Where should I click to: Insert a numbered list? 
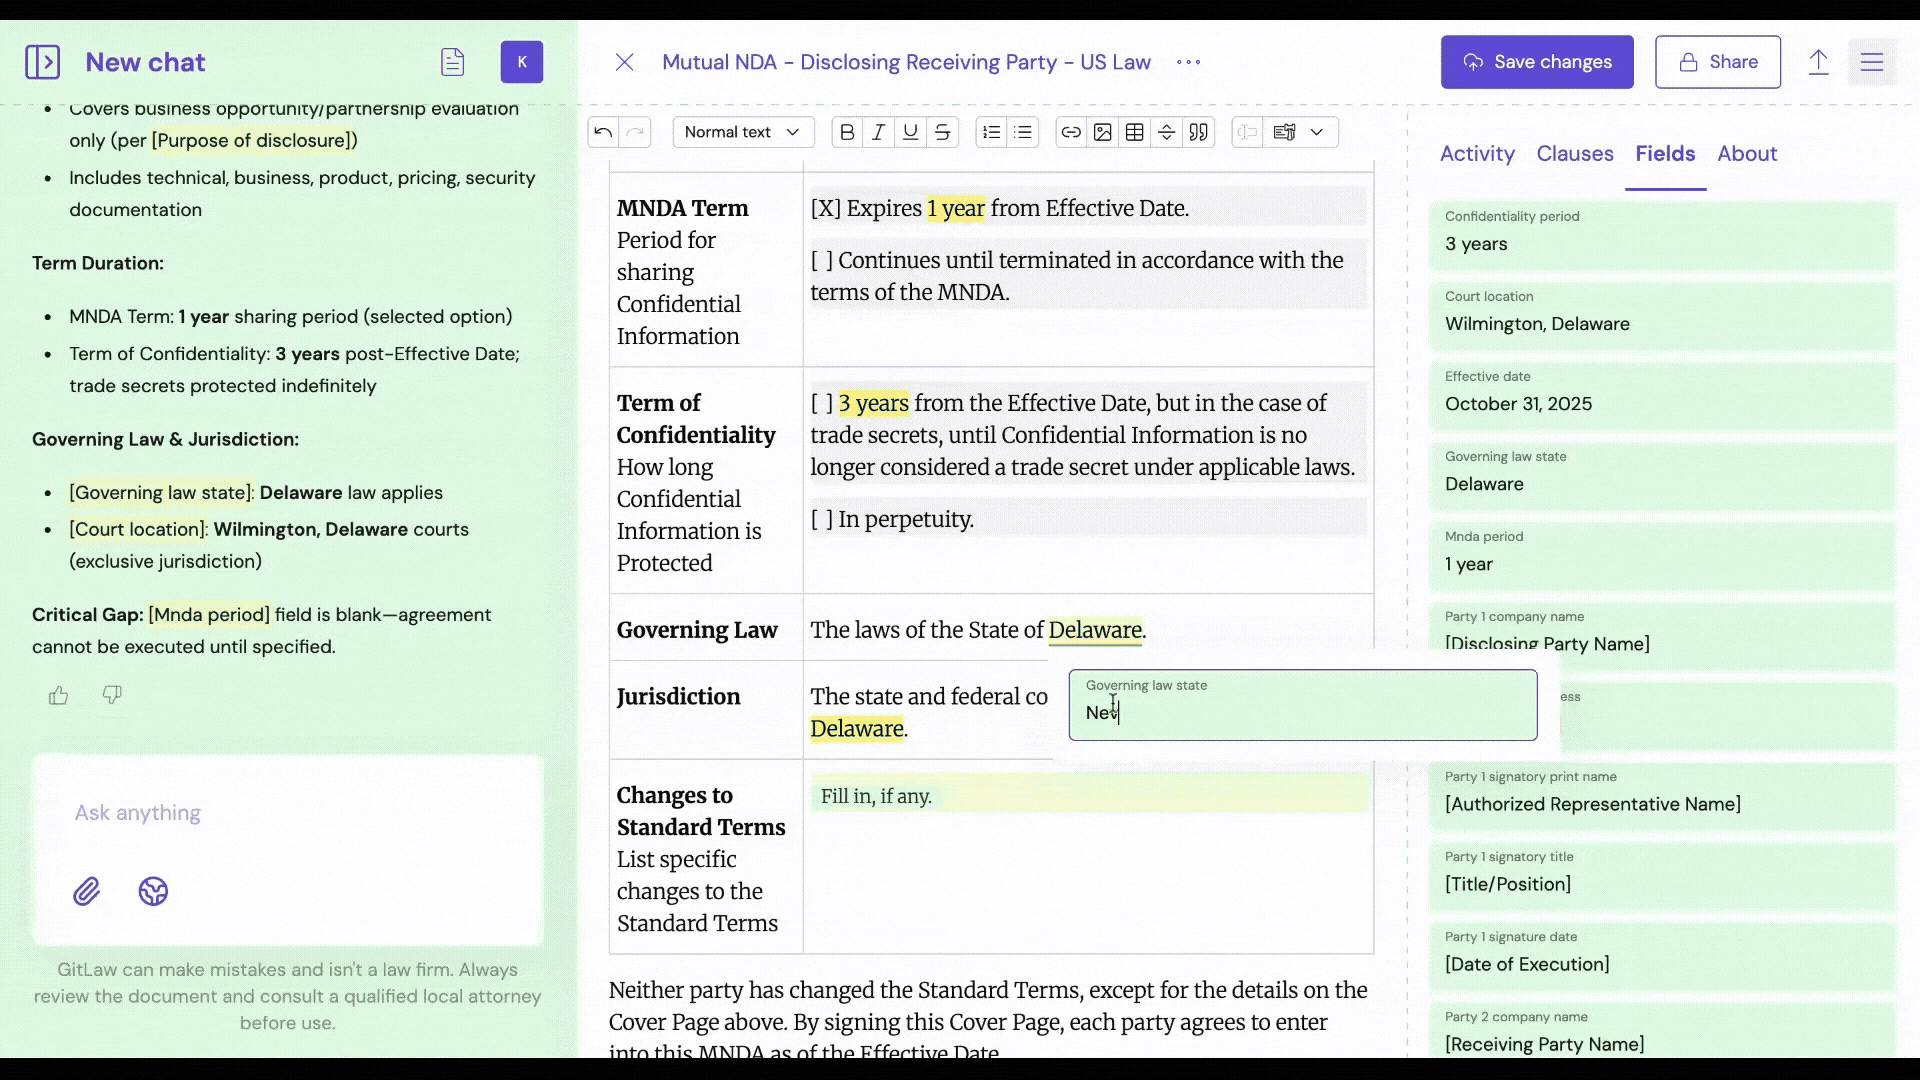(991, 132)
